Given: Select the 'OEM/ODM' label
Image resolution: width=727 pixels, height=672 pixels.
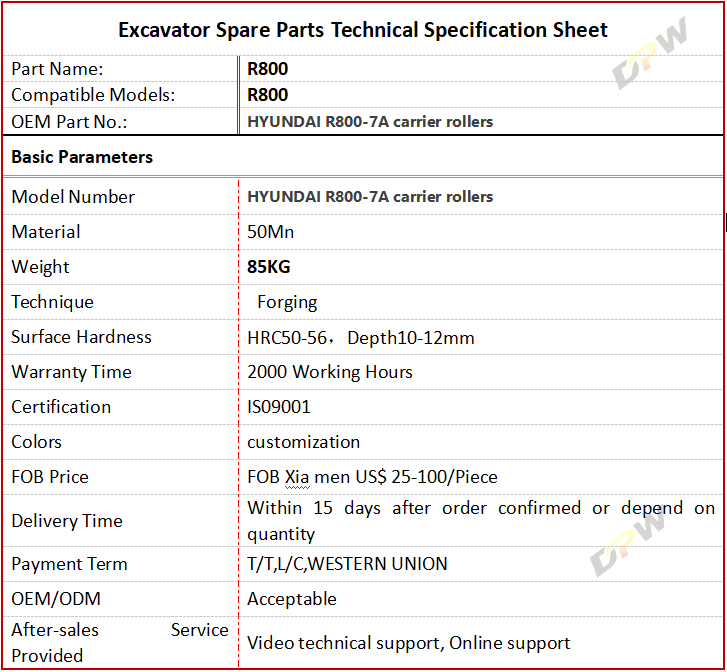Looking at the screenshot, I should click(56, 599).
